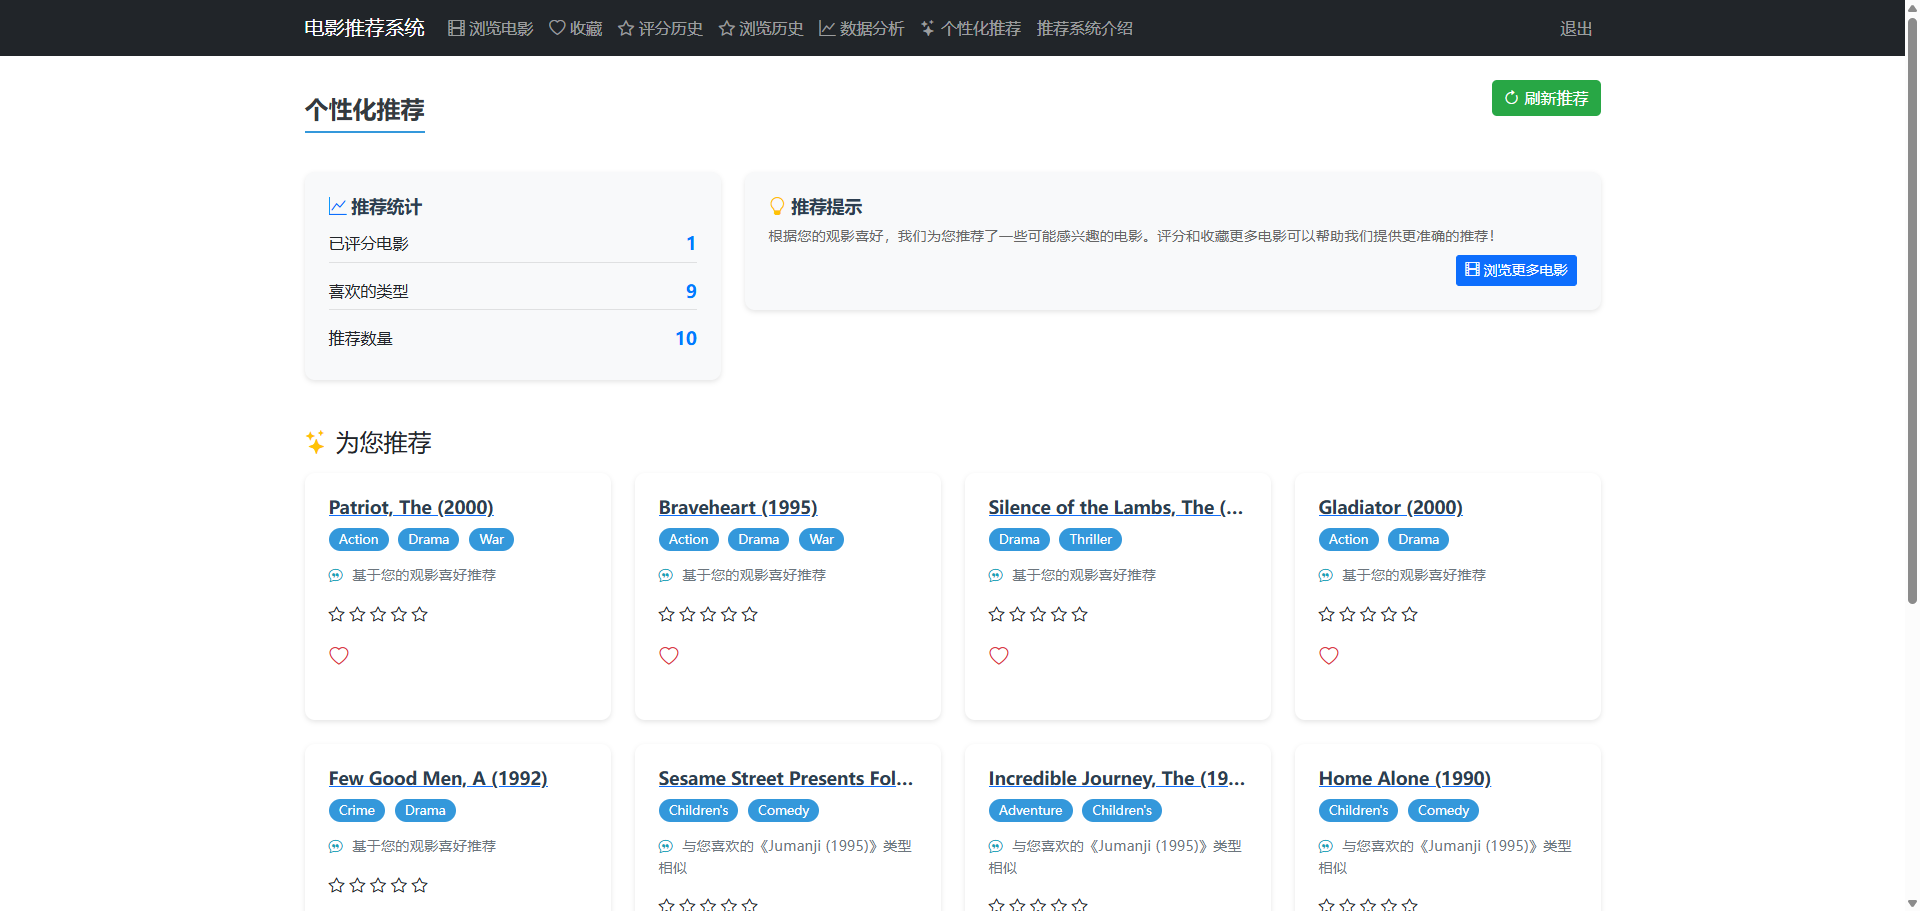
Task: Rate Braveheart (1995) four stars
Action: pos(729,614)
